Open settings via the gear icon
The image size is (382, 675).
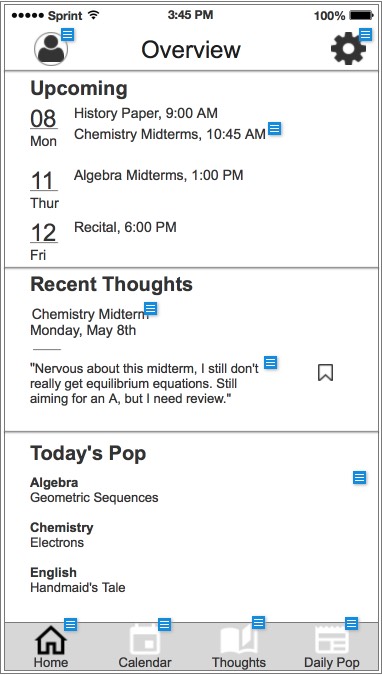pos(348,48)
